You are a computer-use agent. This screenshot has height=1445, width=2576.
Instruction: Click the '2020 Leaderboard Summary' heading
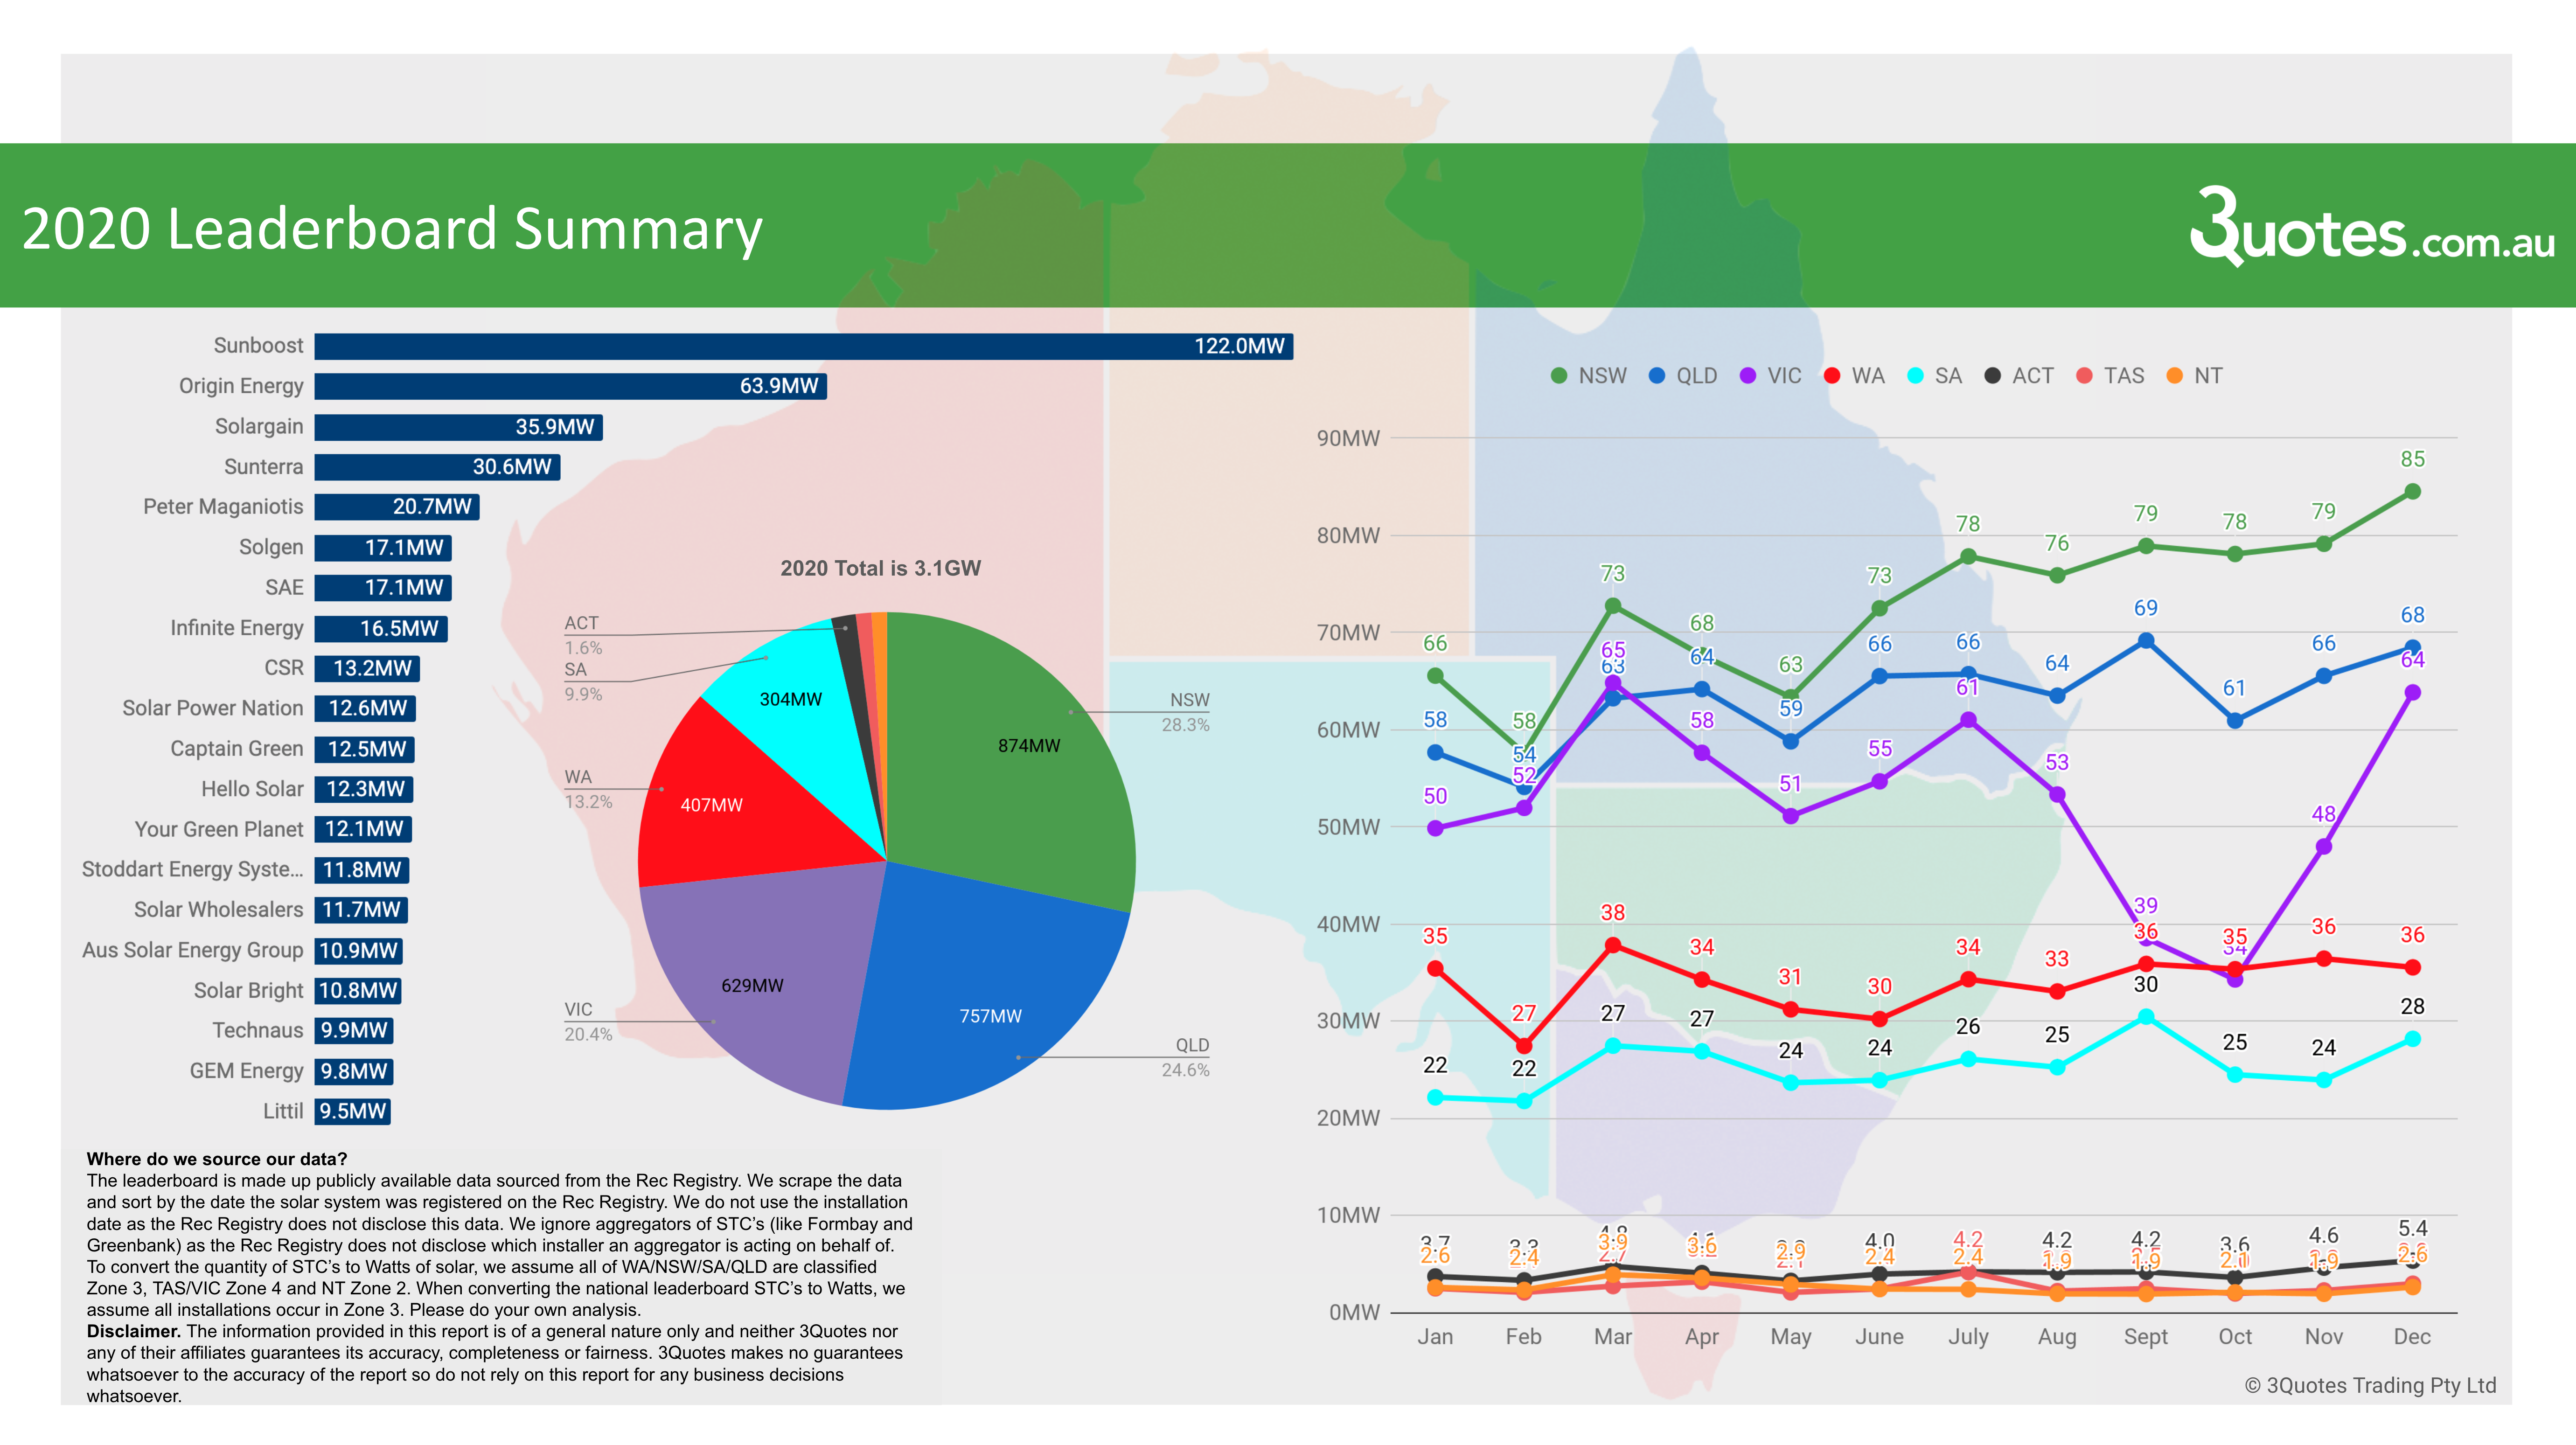(x=392, y=229)
